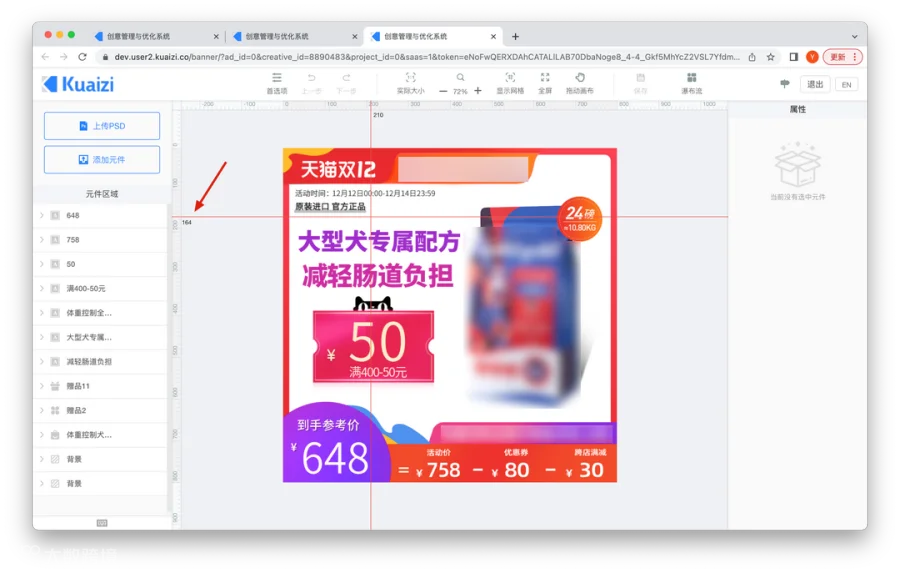Click the Kuaizi logo
This screenshot has height=573, width=900.
[78, 84]
